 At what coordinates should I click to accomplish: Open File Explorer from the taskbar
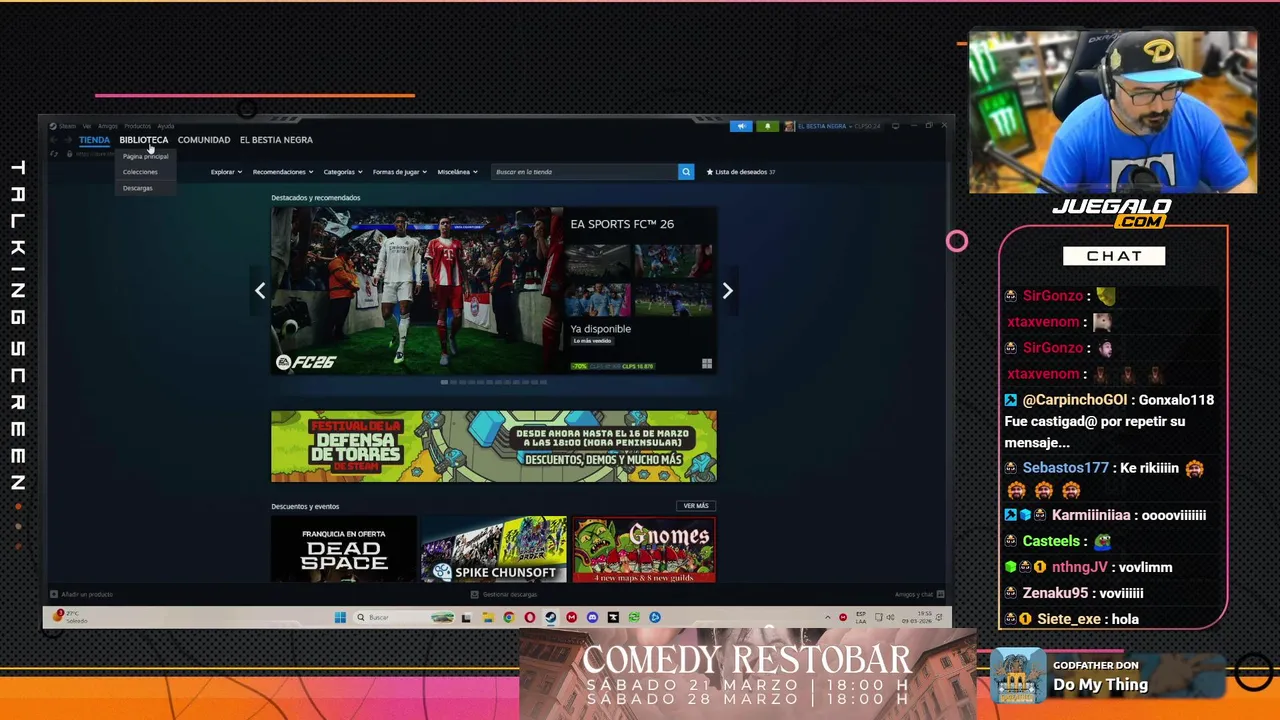point(488,617)
